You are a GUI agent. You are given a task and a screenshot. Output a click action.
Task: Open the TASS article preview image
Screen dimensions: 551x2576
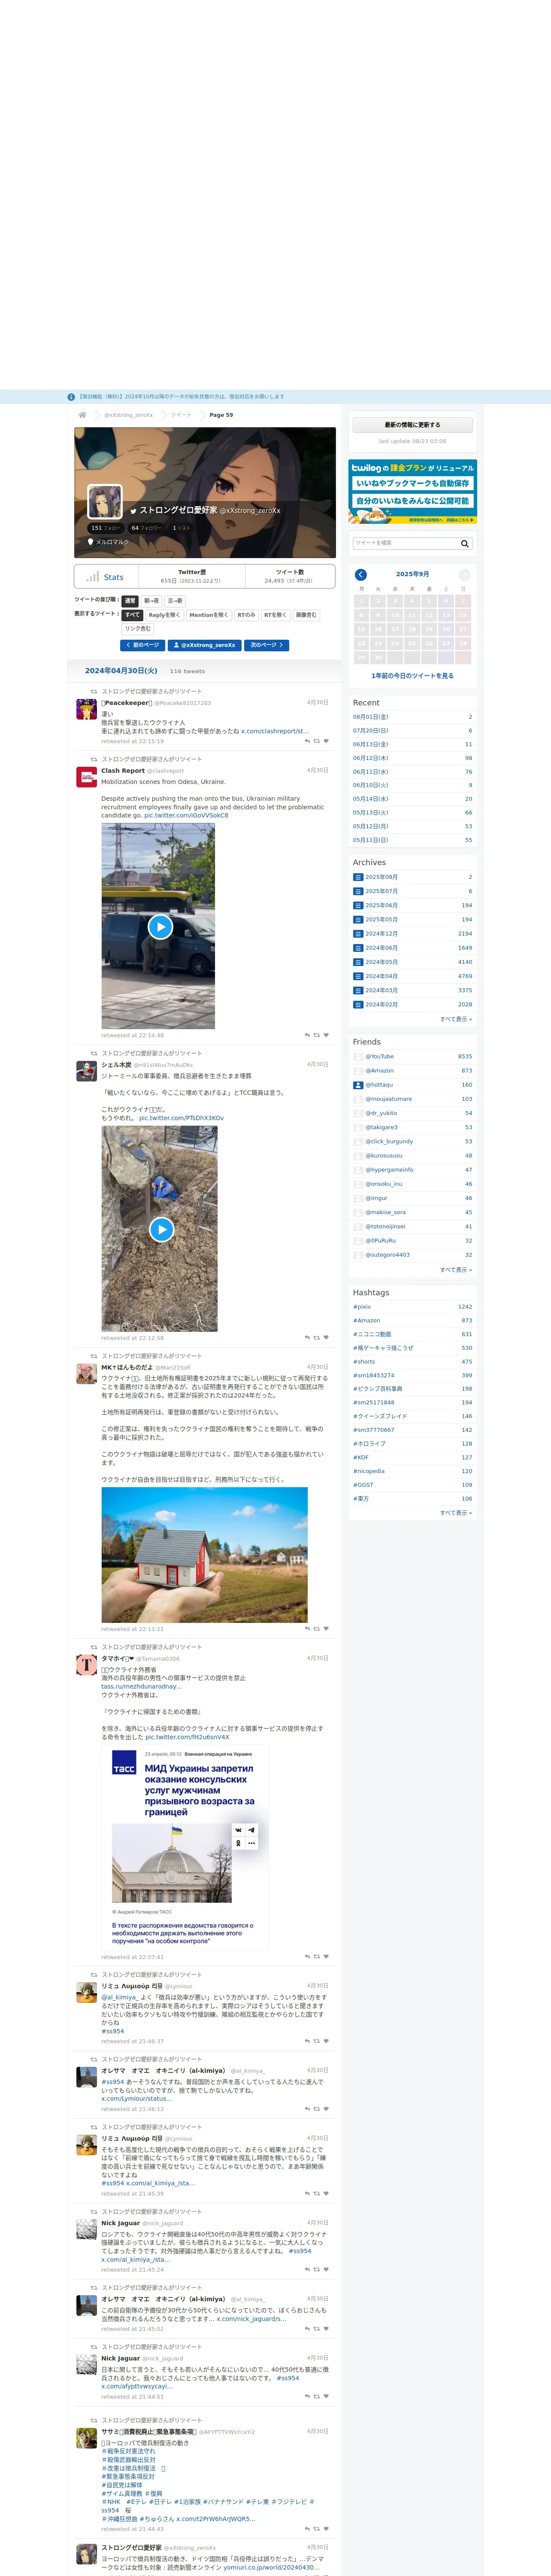185,1847
